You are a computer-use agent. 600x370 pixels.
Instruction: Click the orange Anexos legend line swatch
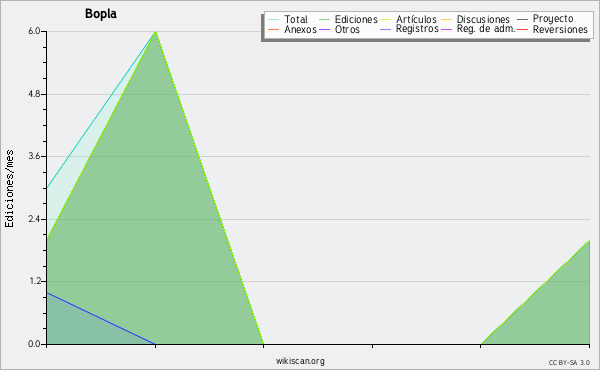(x=274, y=29)
